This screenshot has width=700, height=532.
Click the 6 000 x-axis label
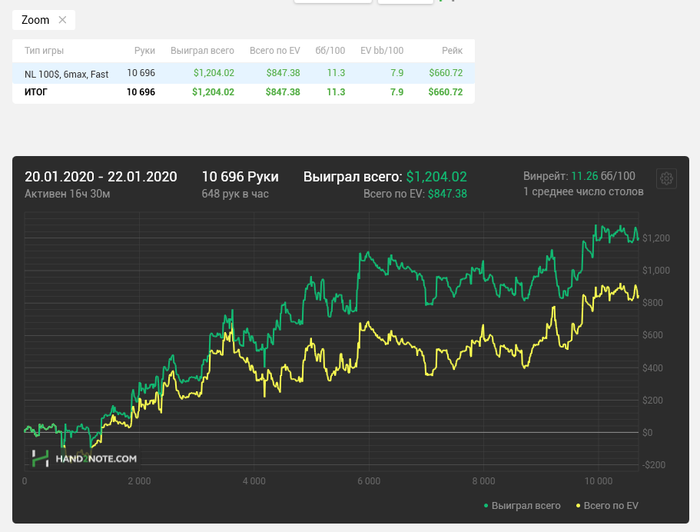pyautogui.click(x=369, y=481)
